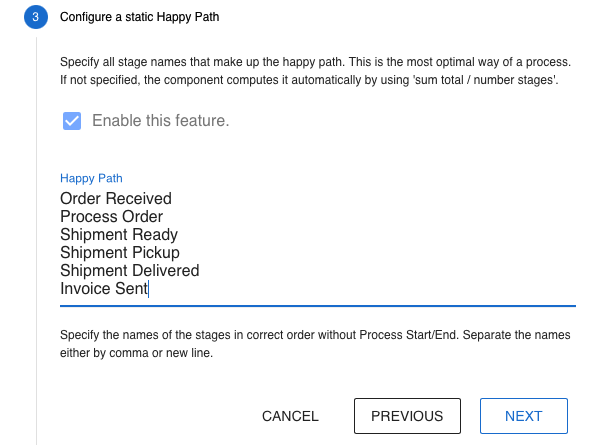Click on the 'Shipment Pickup' stage line
Viewport: 600px width, 445px height.
[120, 253]
